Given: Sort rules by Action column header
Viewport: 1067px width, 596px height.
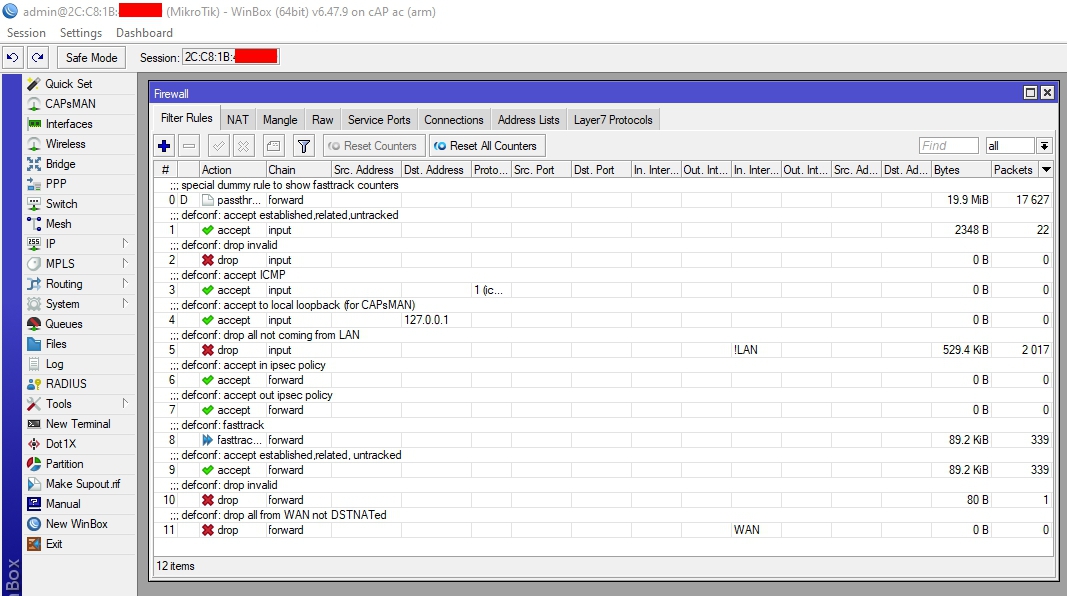Looking at the screenshot, I should click(x=232, y=169).
